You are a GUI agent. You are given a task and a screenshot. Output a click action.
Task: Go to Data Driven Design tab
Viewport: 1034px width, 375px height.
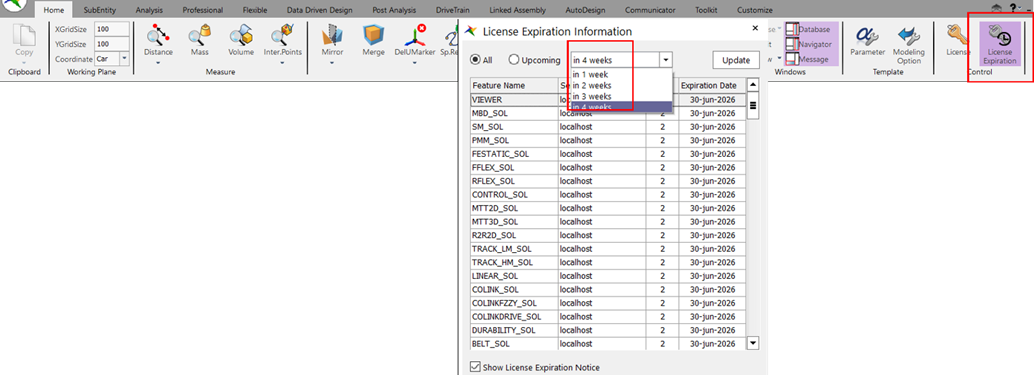(x=319, y=11)
